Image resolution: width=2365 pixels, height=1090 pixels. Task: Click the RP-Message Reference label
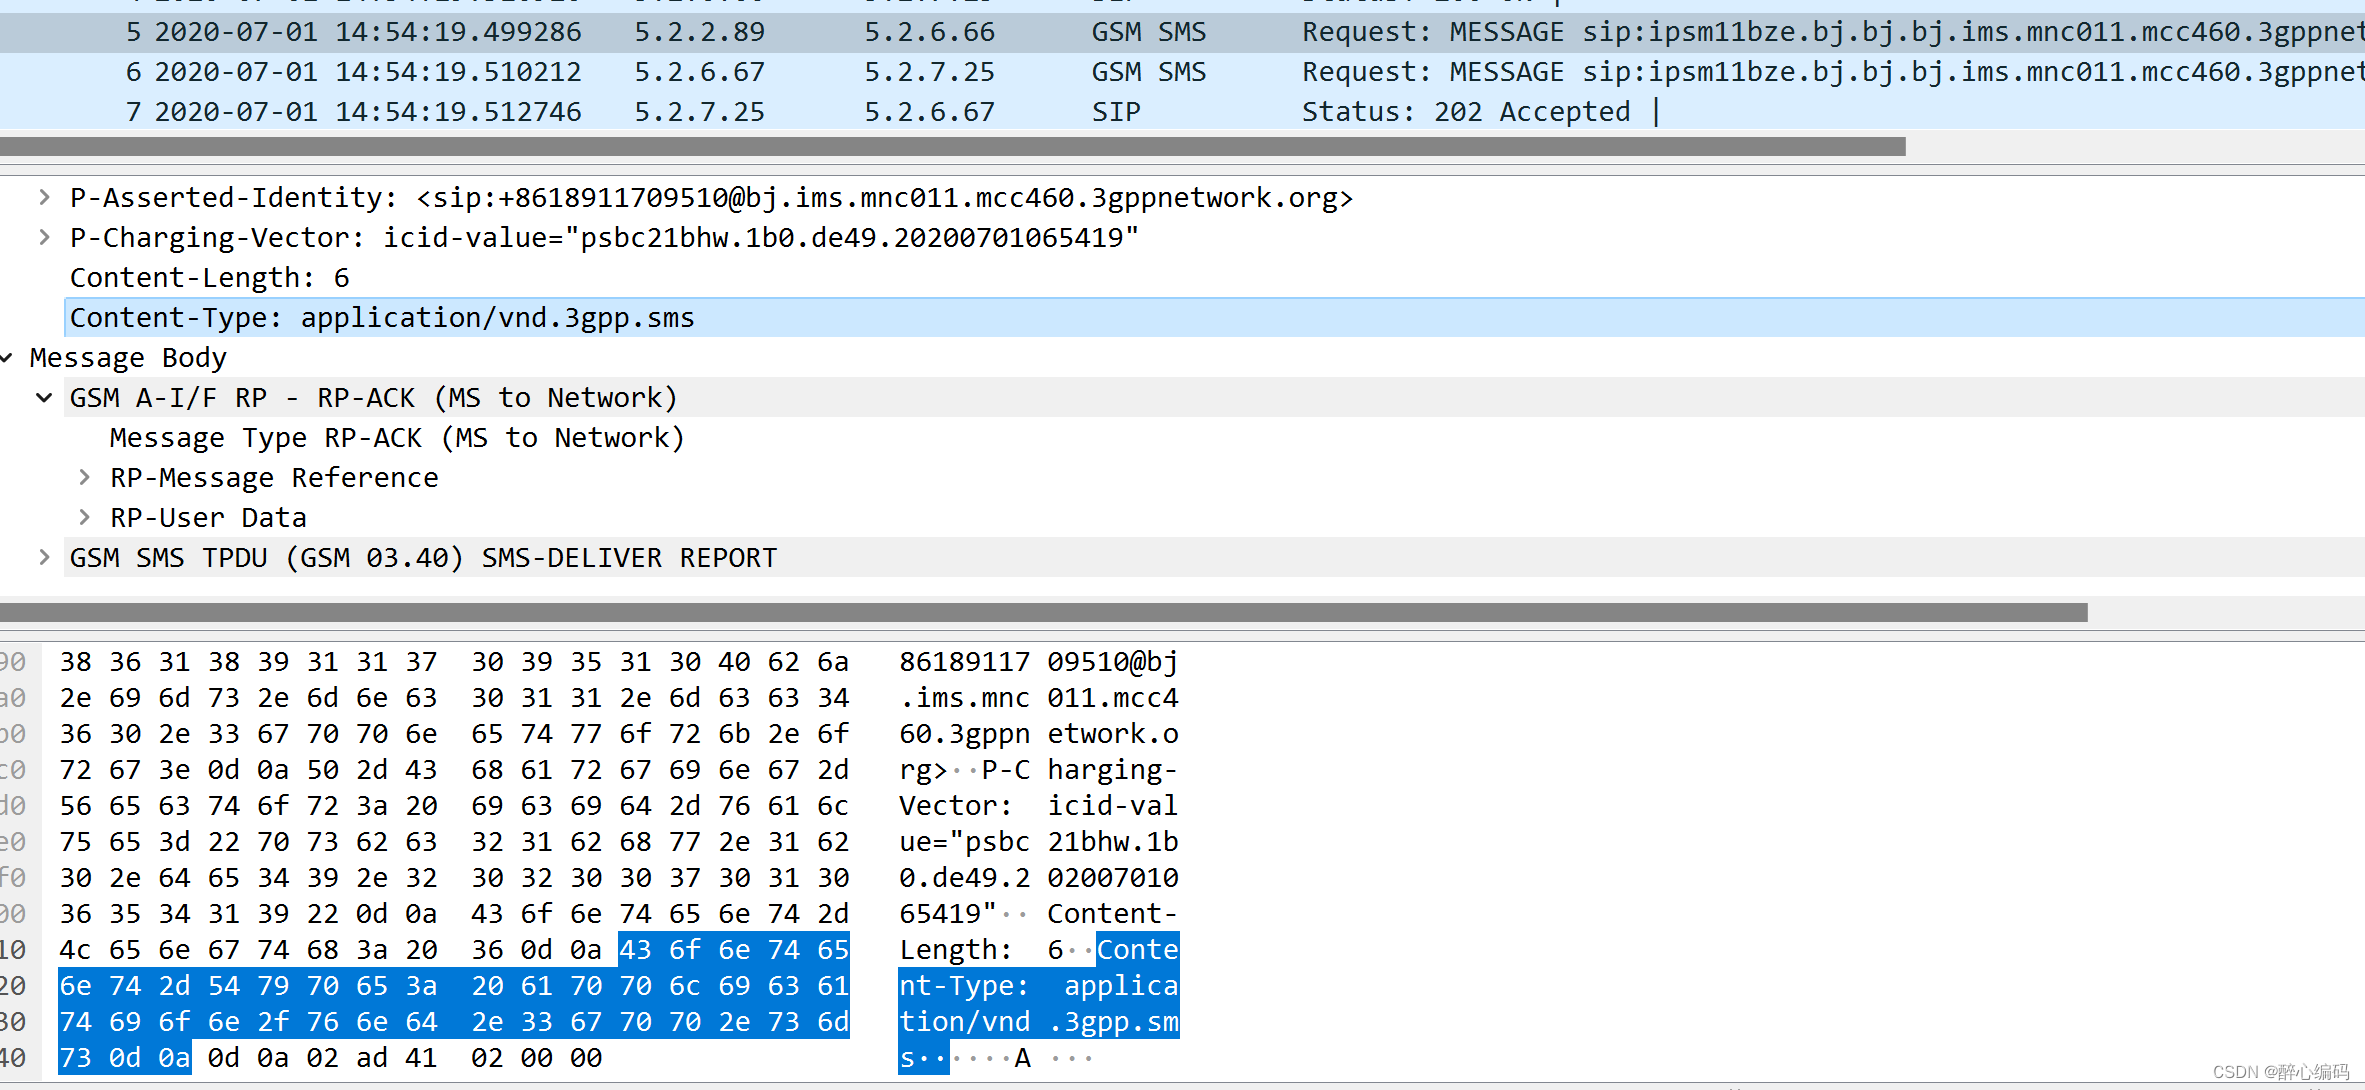[274, 477]
